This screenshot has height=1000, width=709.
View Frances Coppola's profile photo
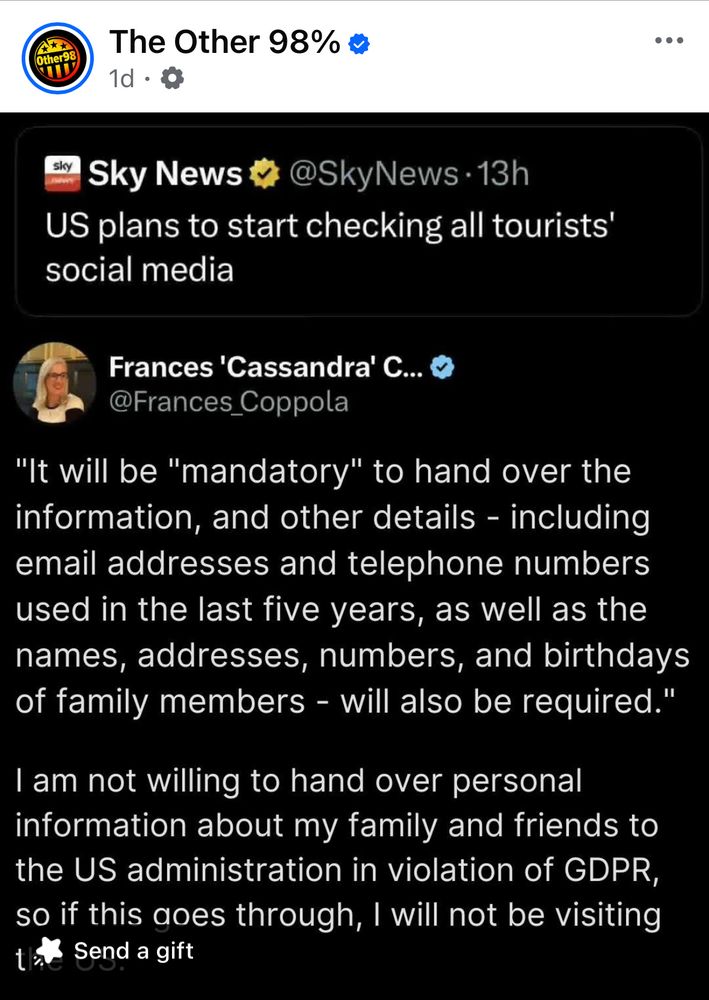[55, 383]
